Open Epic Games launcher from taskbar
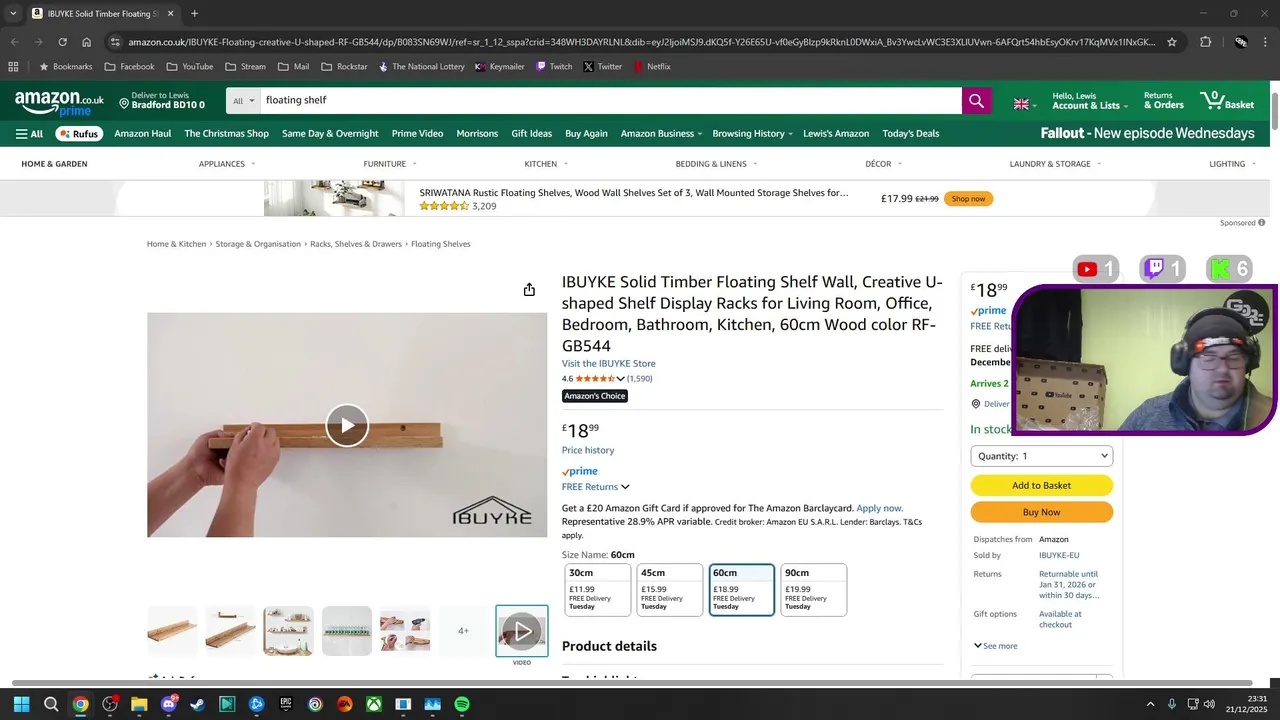The width and height of the screenshot is (1280, 720). (x=286, y=704)
